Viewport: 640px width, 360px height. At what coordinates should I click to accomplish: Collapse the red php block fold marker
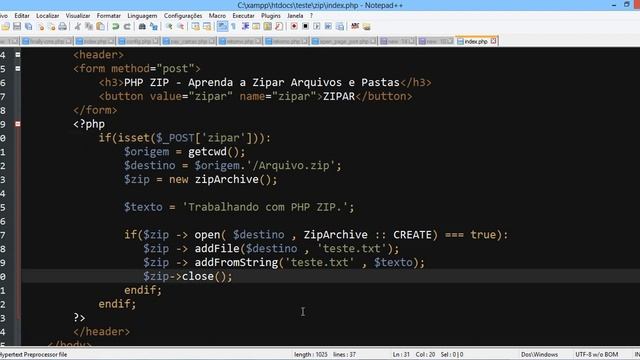(18, 124)
